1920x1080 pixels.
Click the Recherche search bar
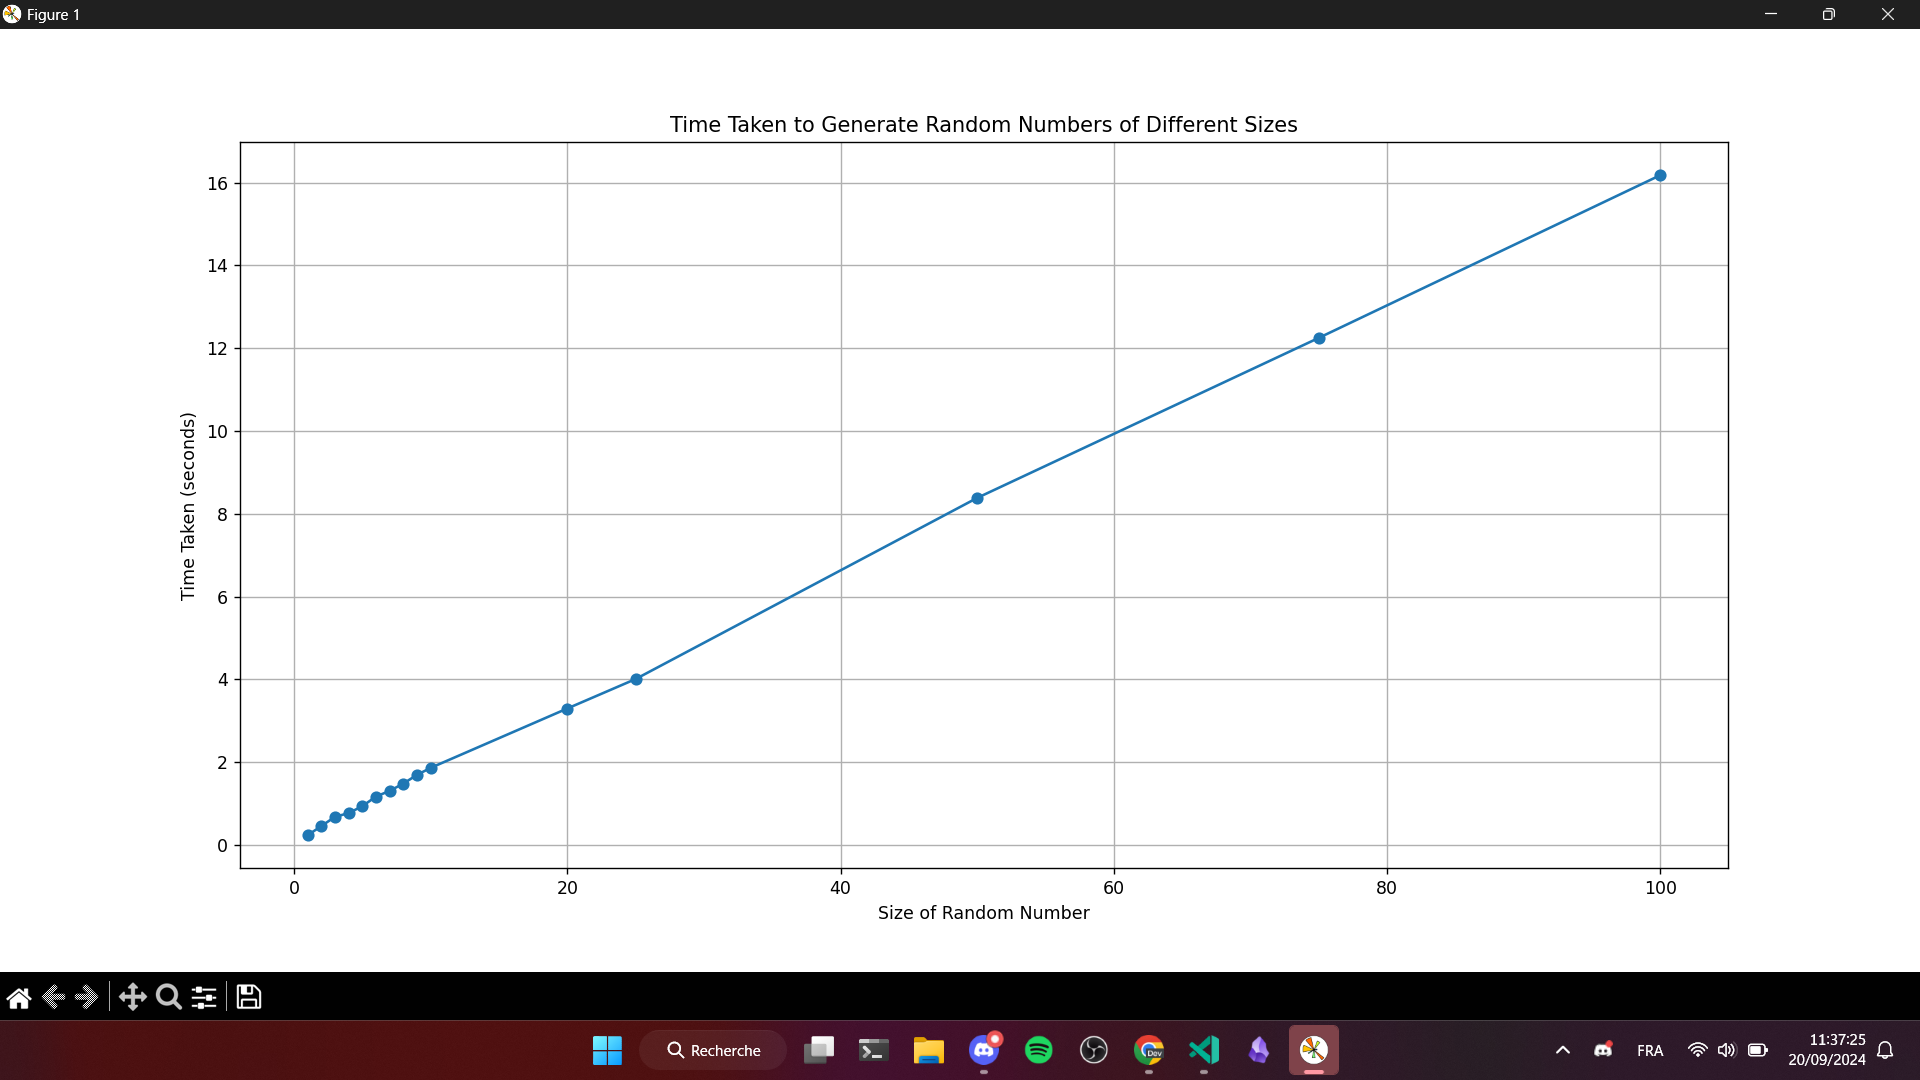coord(712,1050)
